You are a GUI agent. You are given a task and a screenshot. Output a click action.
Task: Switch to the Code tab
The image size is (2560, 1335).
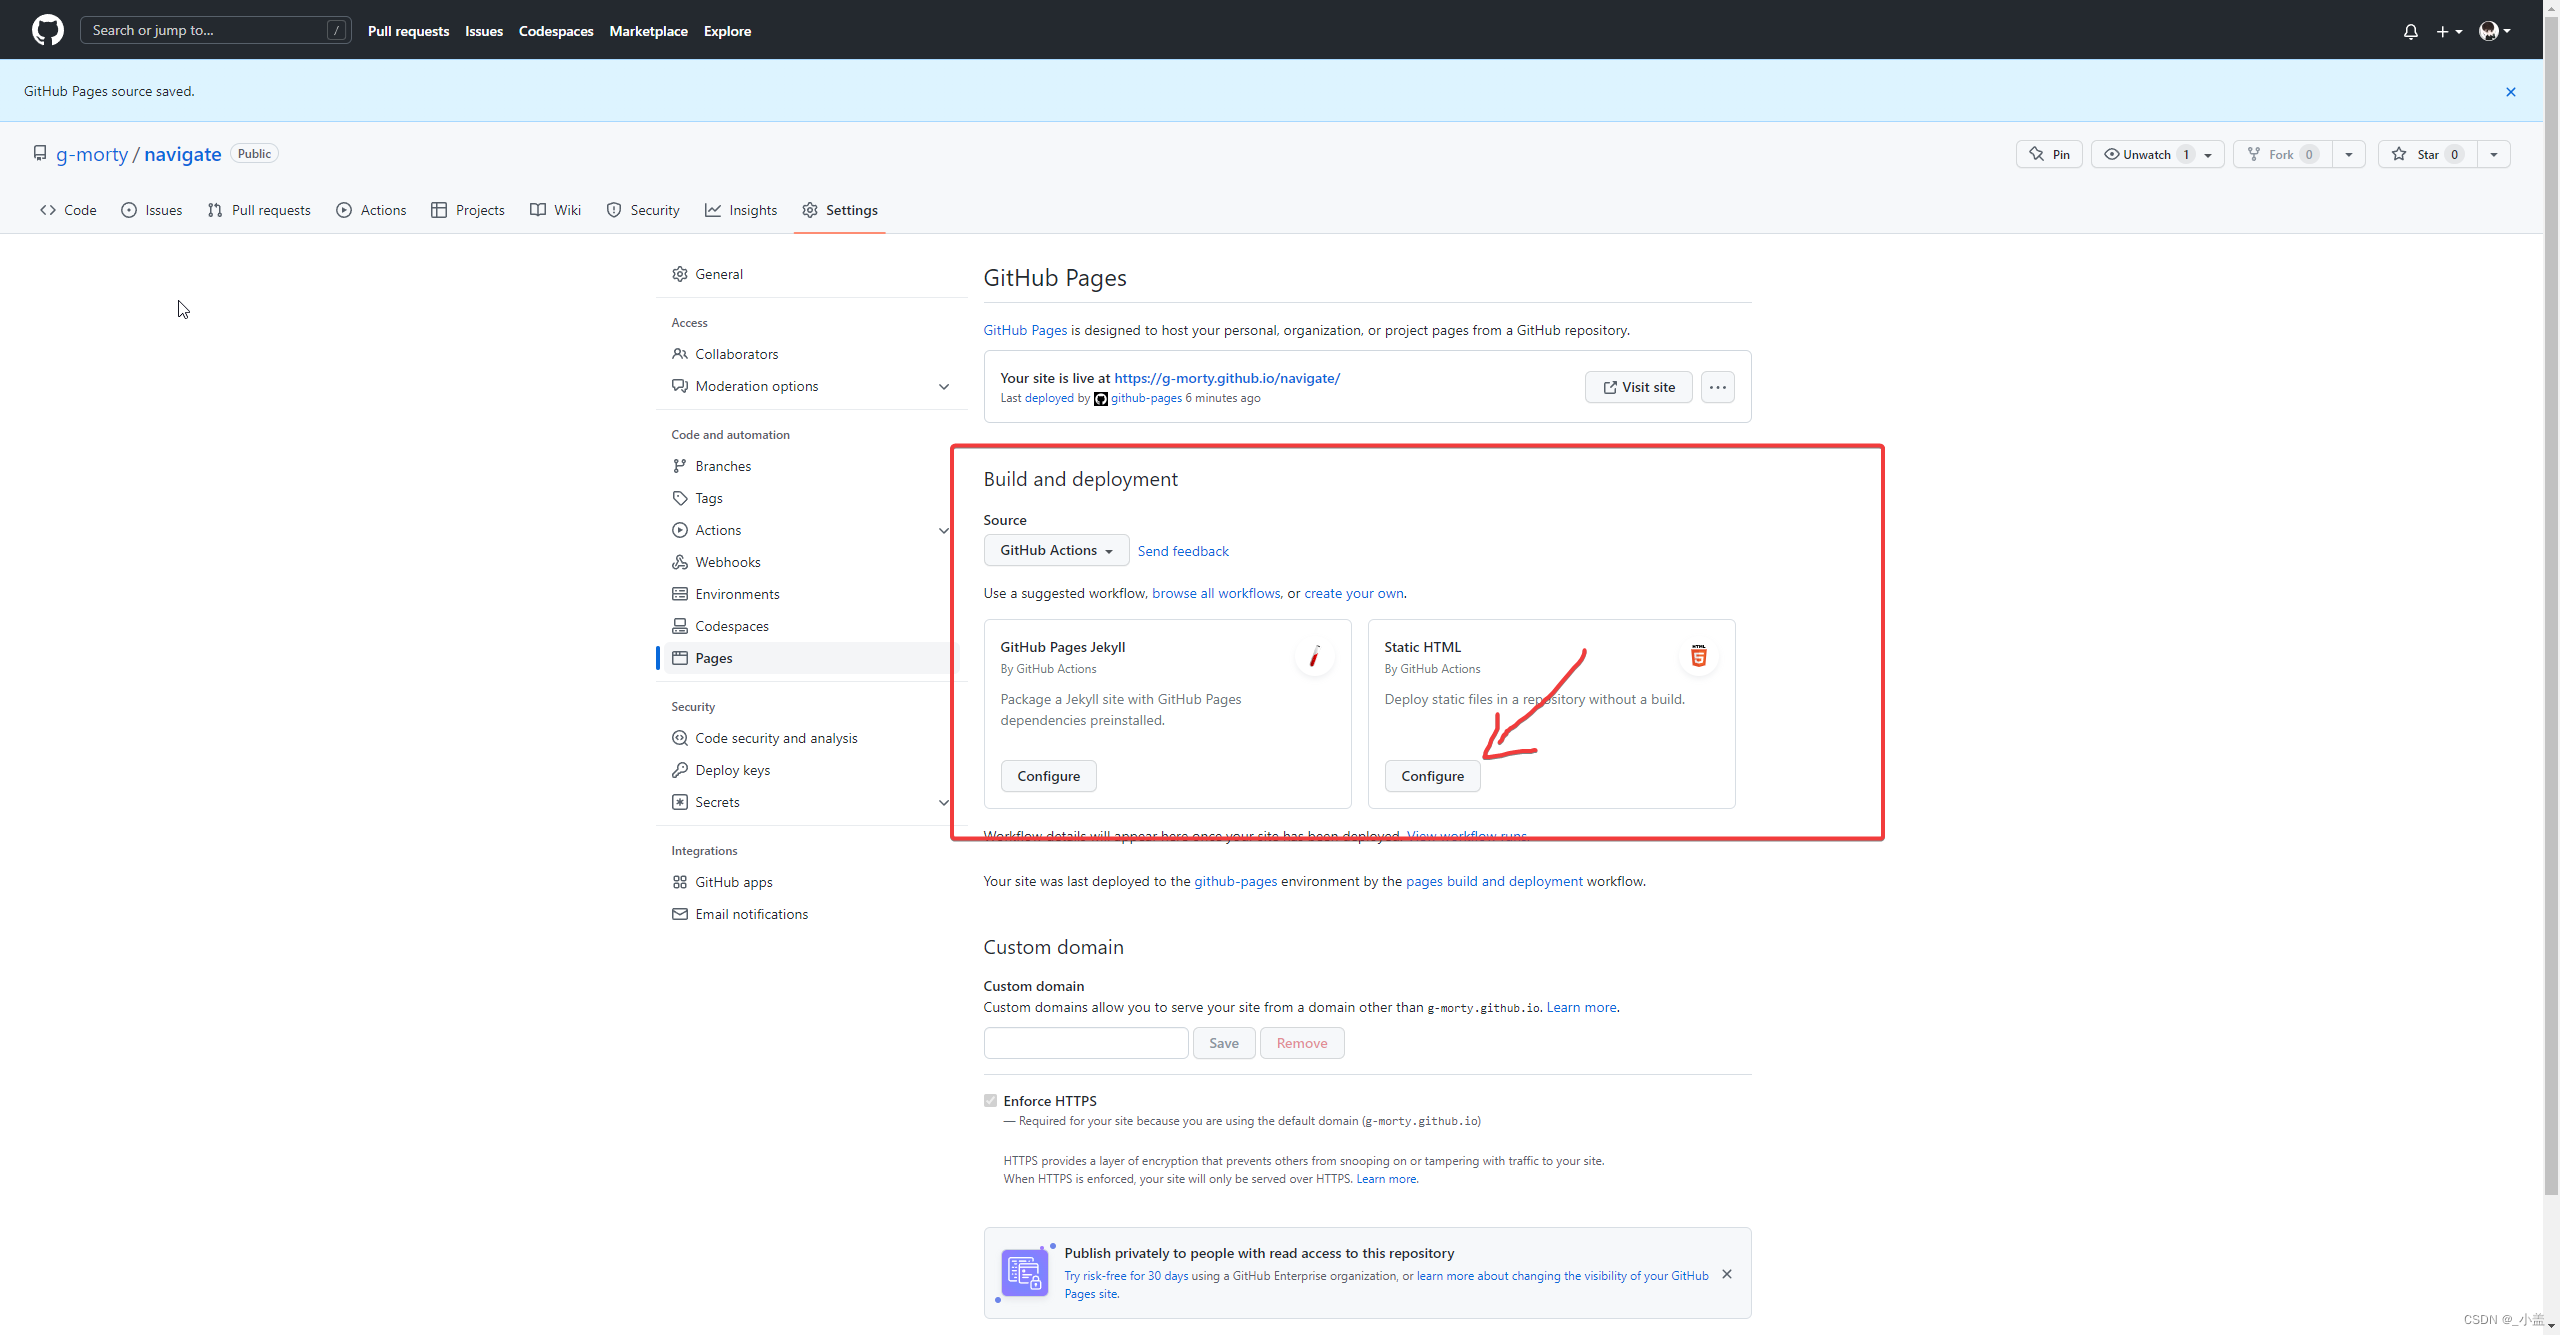click(x=68, y=210)
